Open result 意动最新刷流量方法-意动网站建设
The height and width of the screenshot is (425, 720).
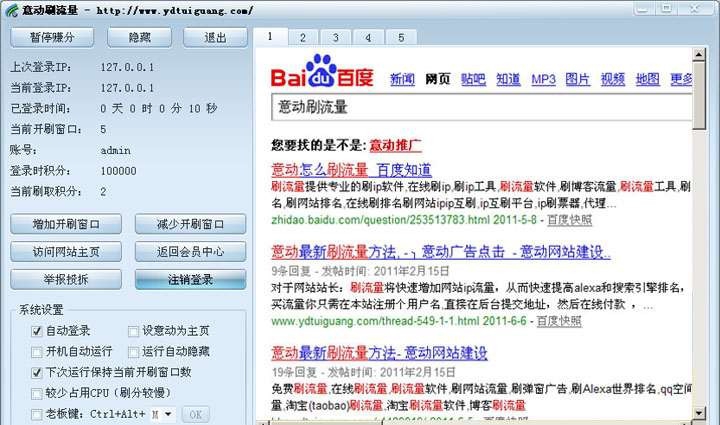click(x=379, y=352)
